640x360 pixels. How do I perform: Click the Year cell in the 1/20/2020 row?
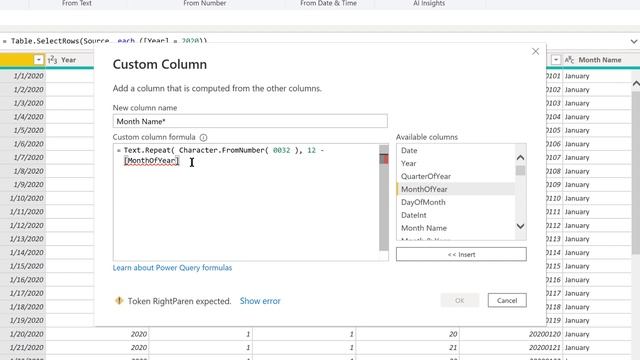97,334
